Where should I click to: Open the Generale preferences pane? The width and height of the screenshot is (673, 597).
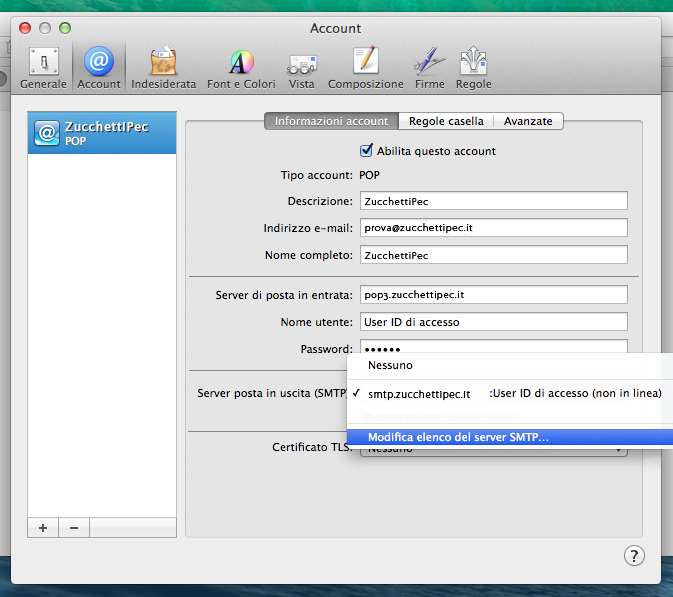43,68
